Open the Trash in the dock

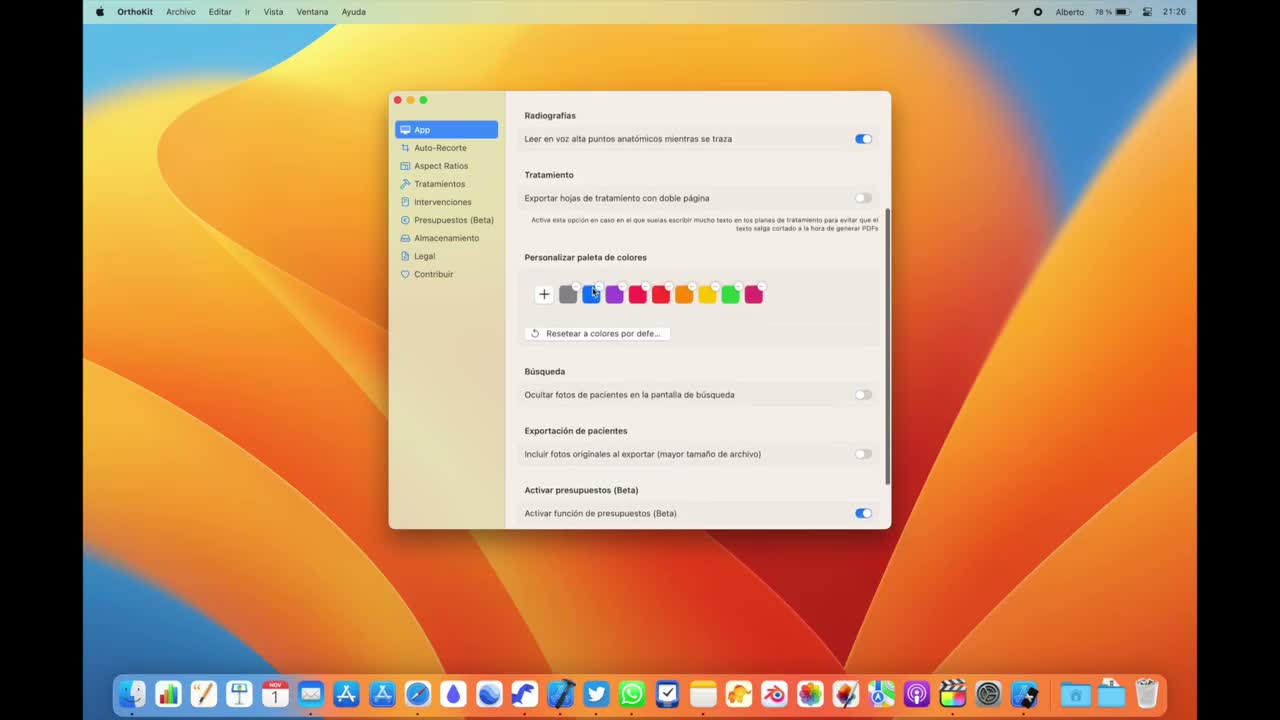tap(1147, 693)
